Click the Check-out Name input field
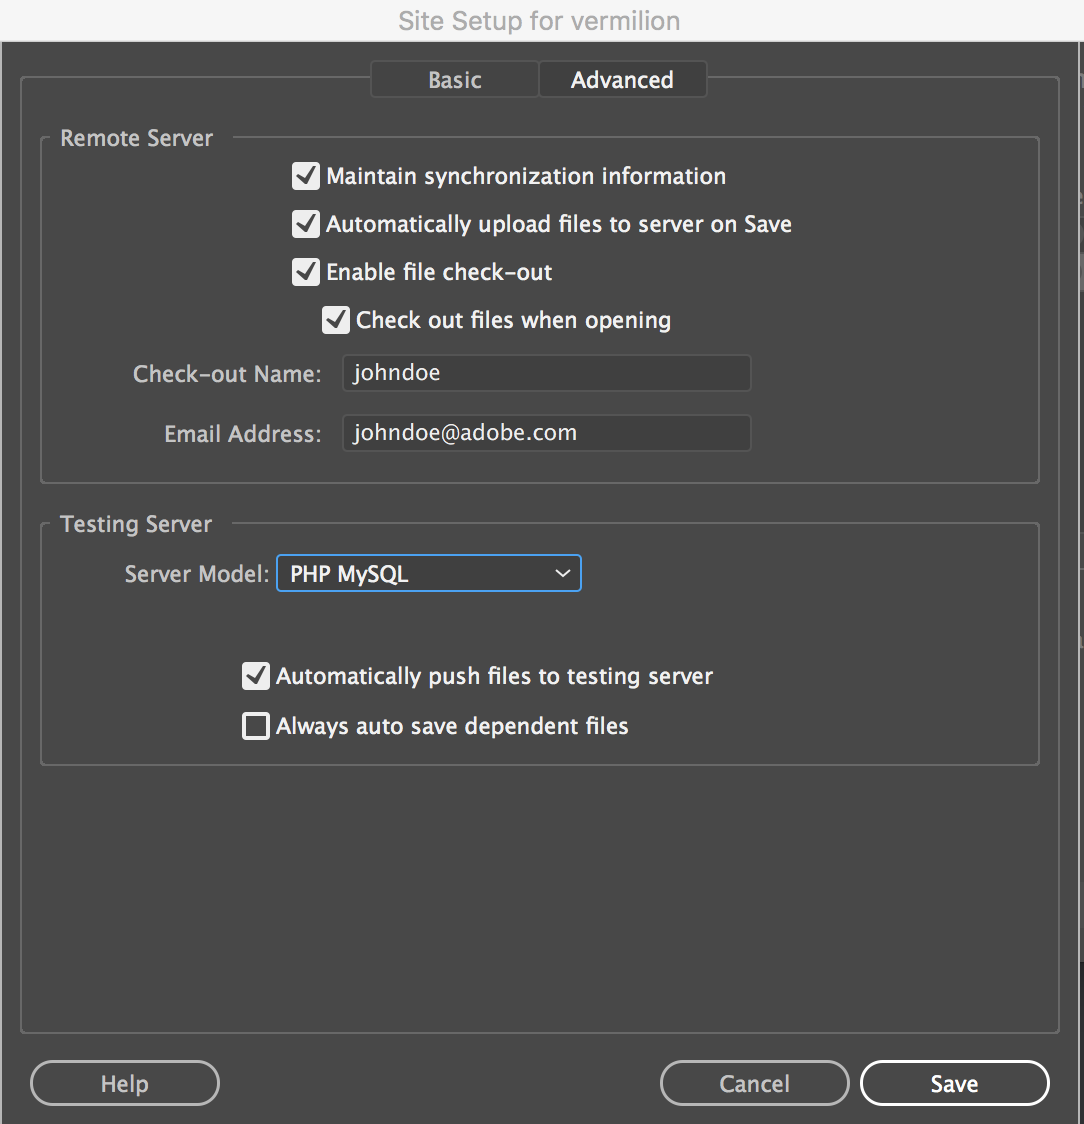 click(546, 372)
